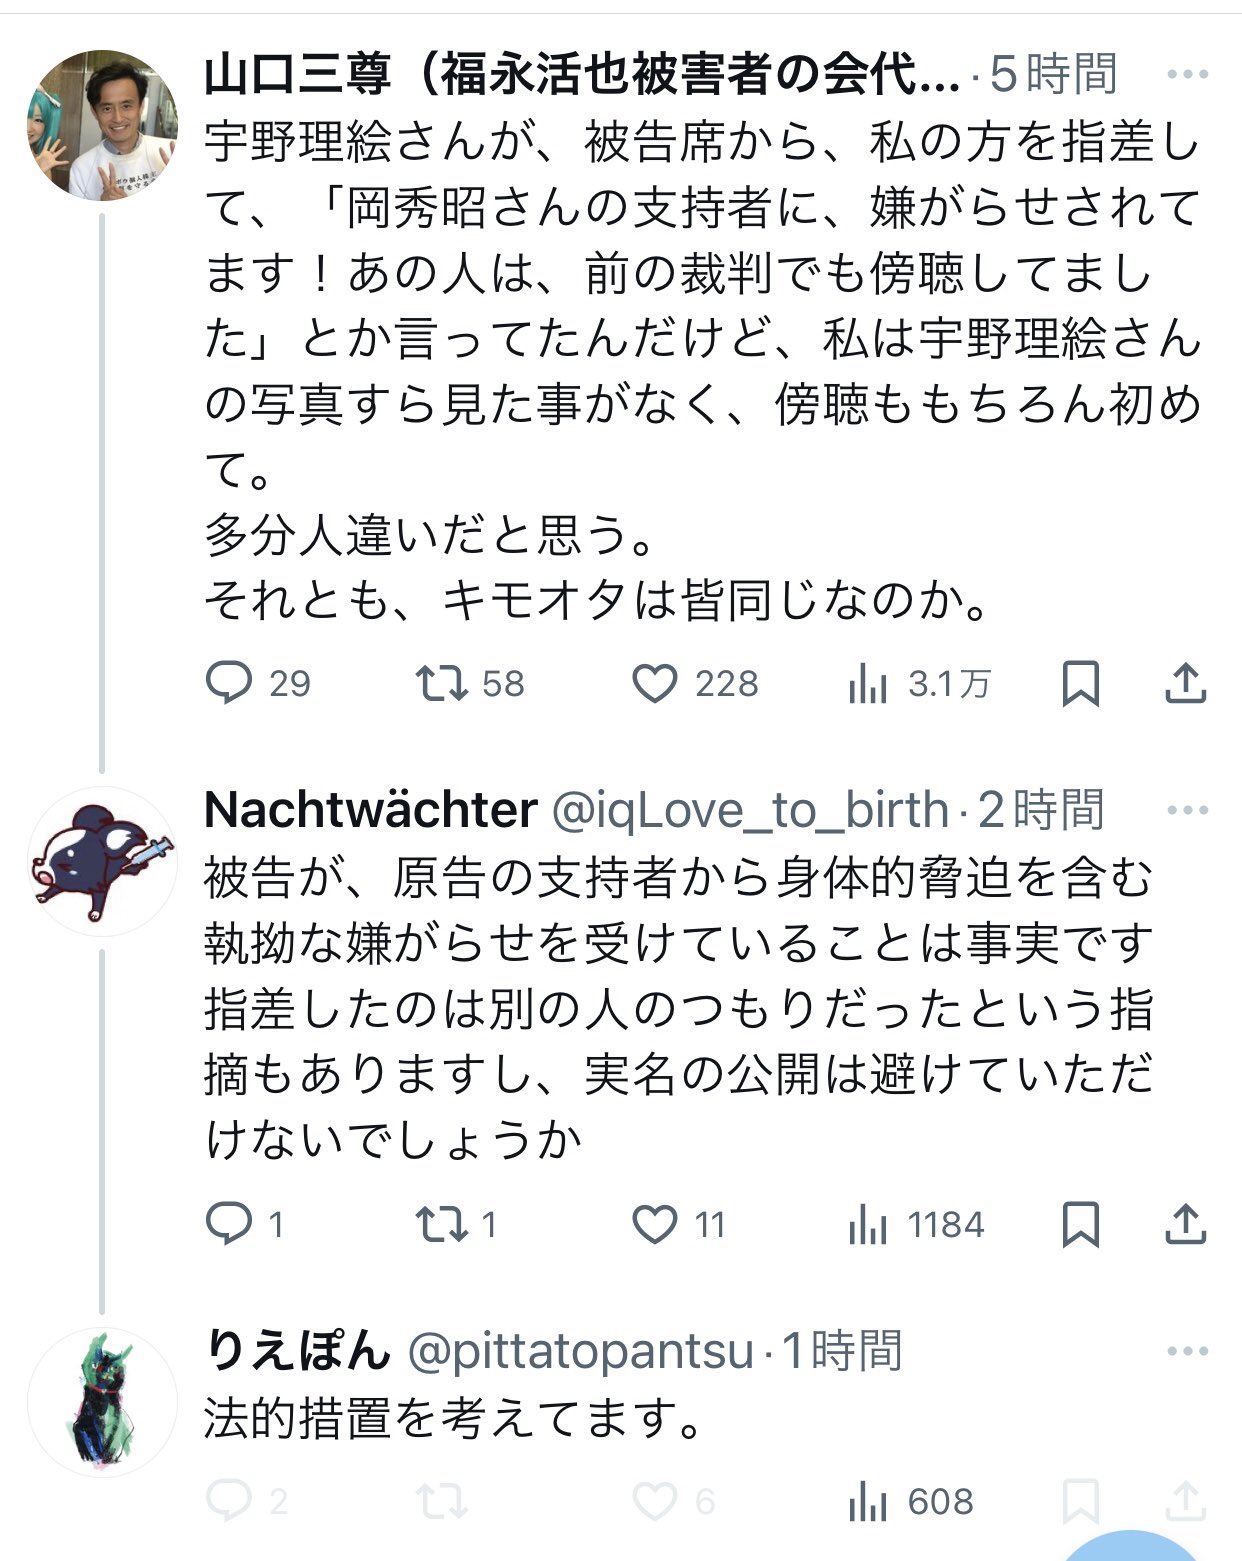Reply to the first tweet with 29 replies

[x=229, y=684]
